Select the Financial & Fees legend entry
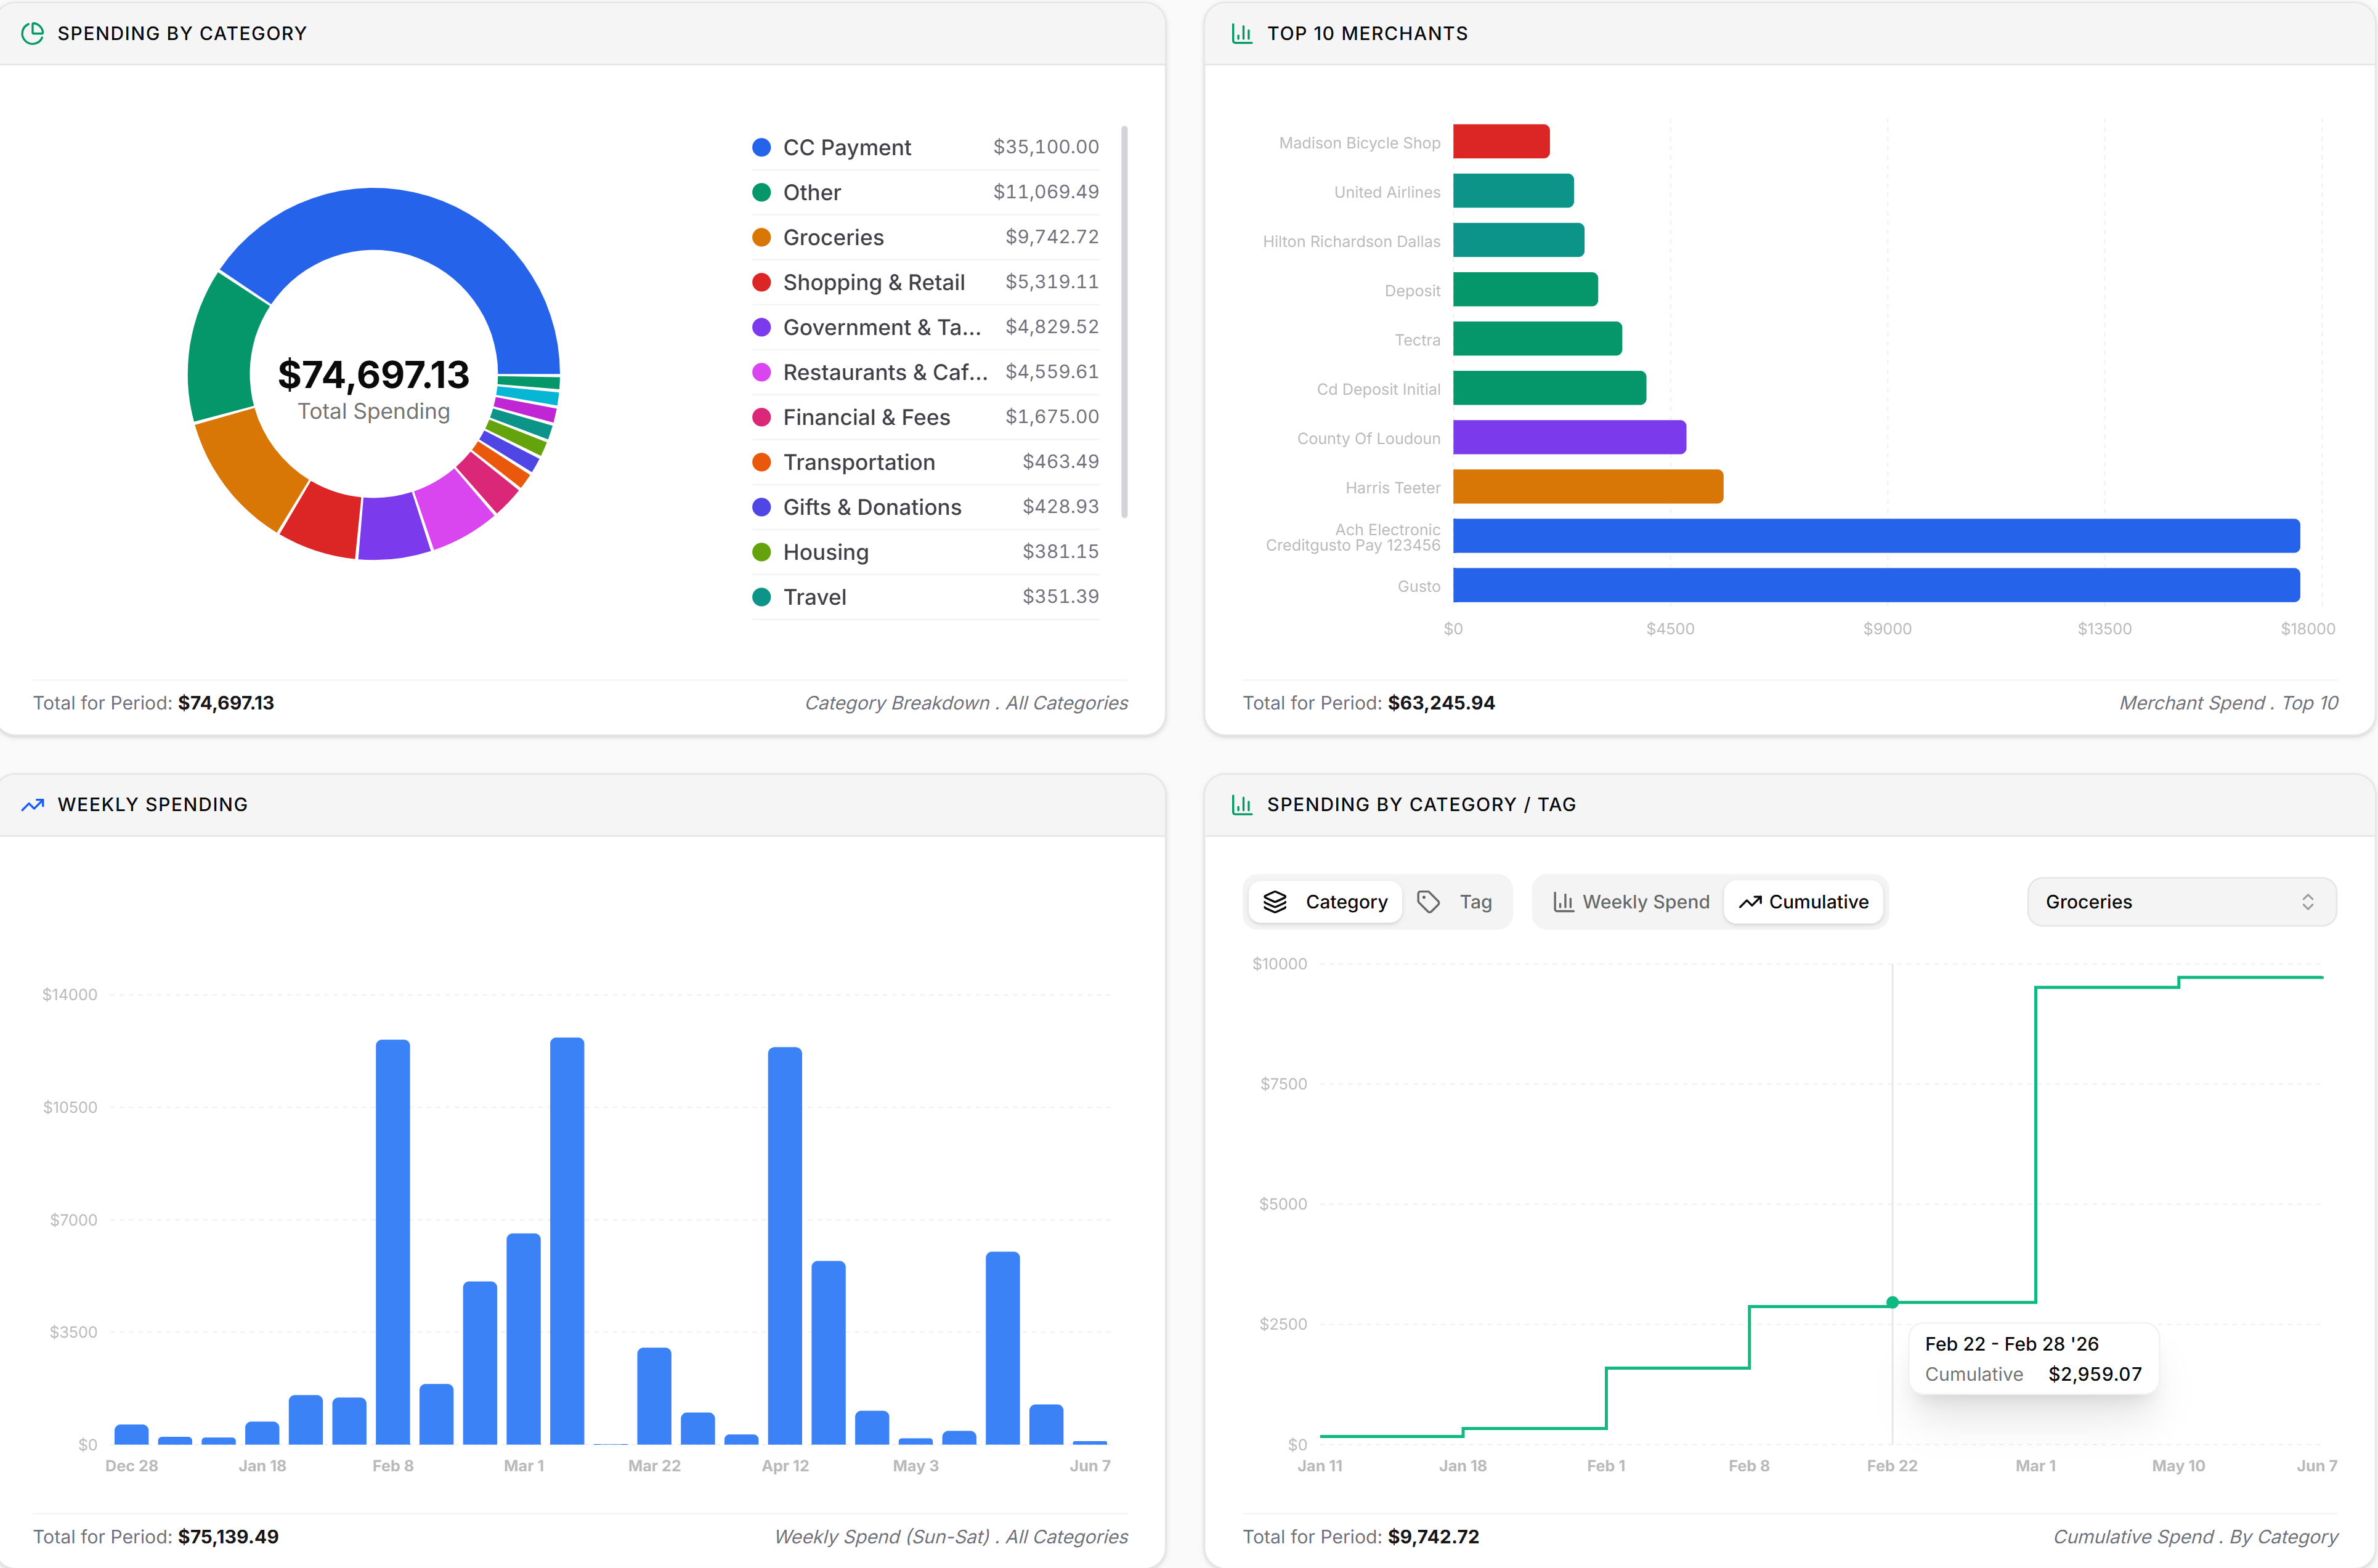Viewport: 2378px width, 1568px height. [925, 417]
